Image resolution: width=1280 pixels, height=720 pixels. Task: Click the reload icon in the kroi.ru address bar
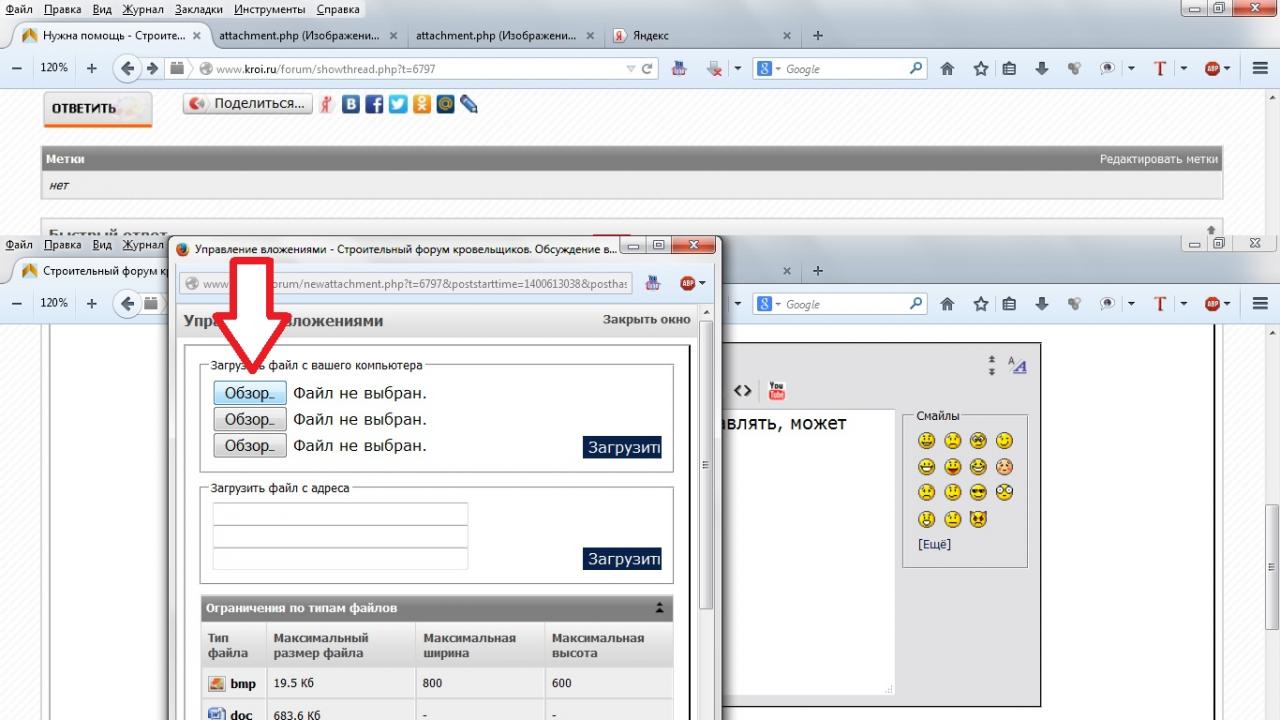click(647, 69)
